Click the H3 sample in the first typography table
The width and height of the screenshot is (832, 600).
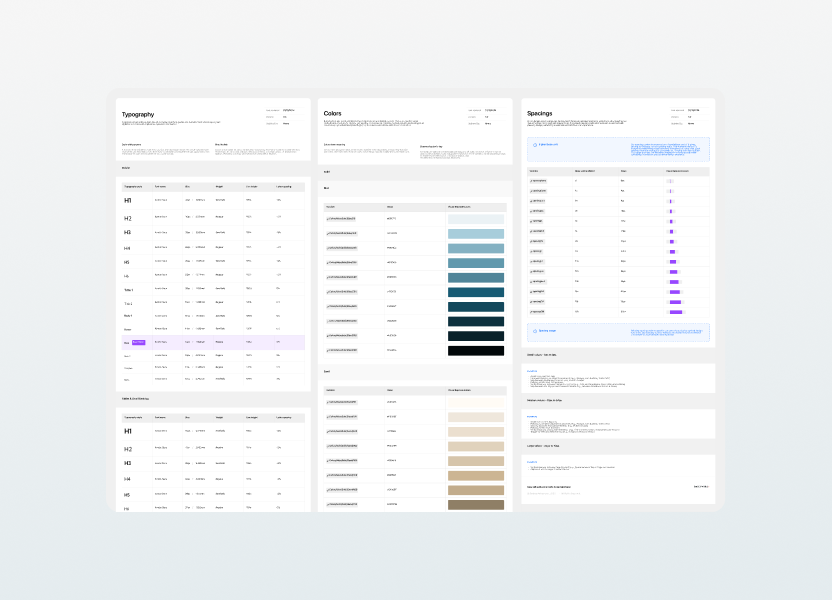pyautogui.click(x=127, y=232)
